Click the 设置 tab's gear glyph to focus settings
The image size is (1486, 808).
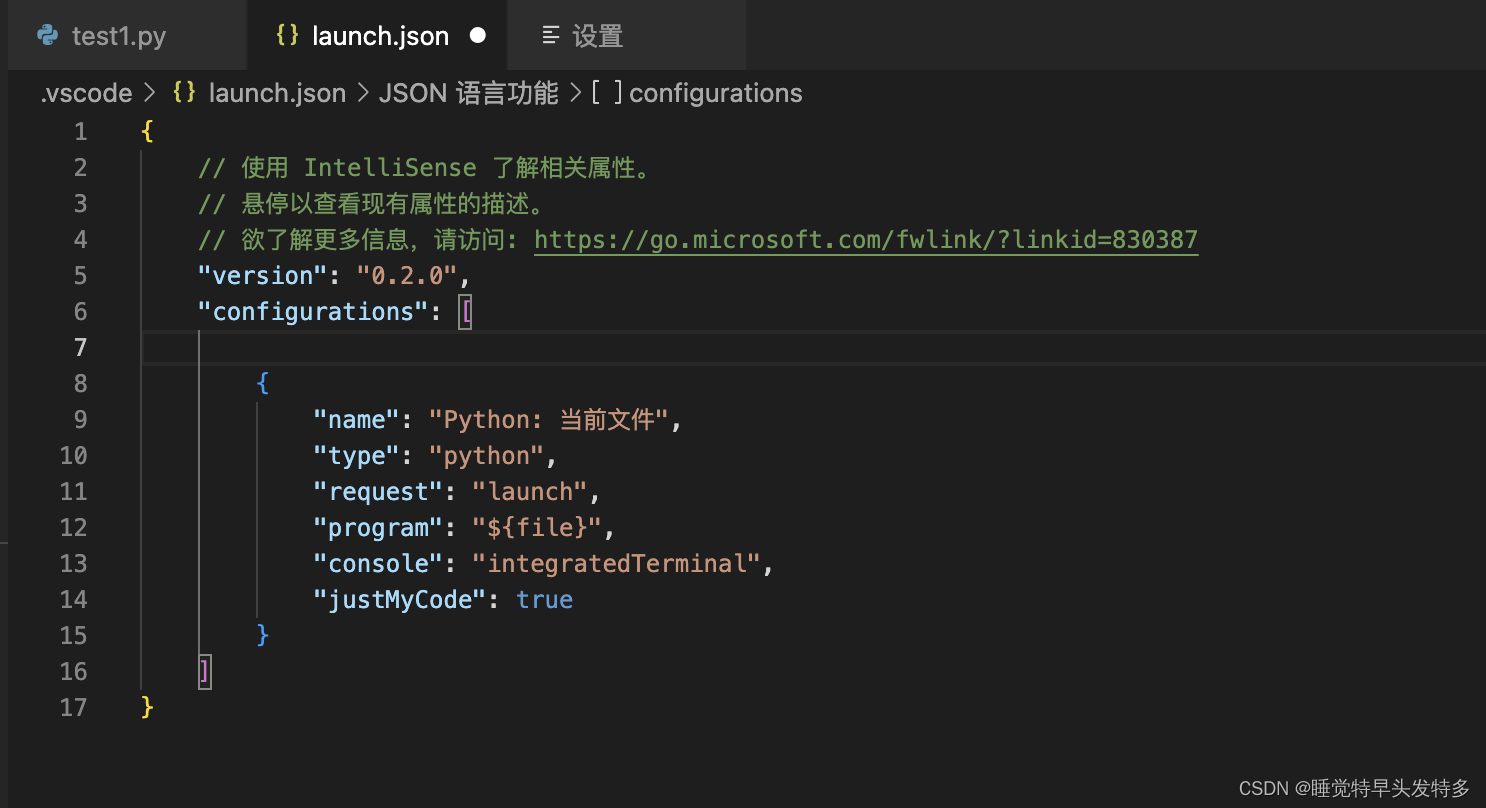(551, 35)
